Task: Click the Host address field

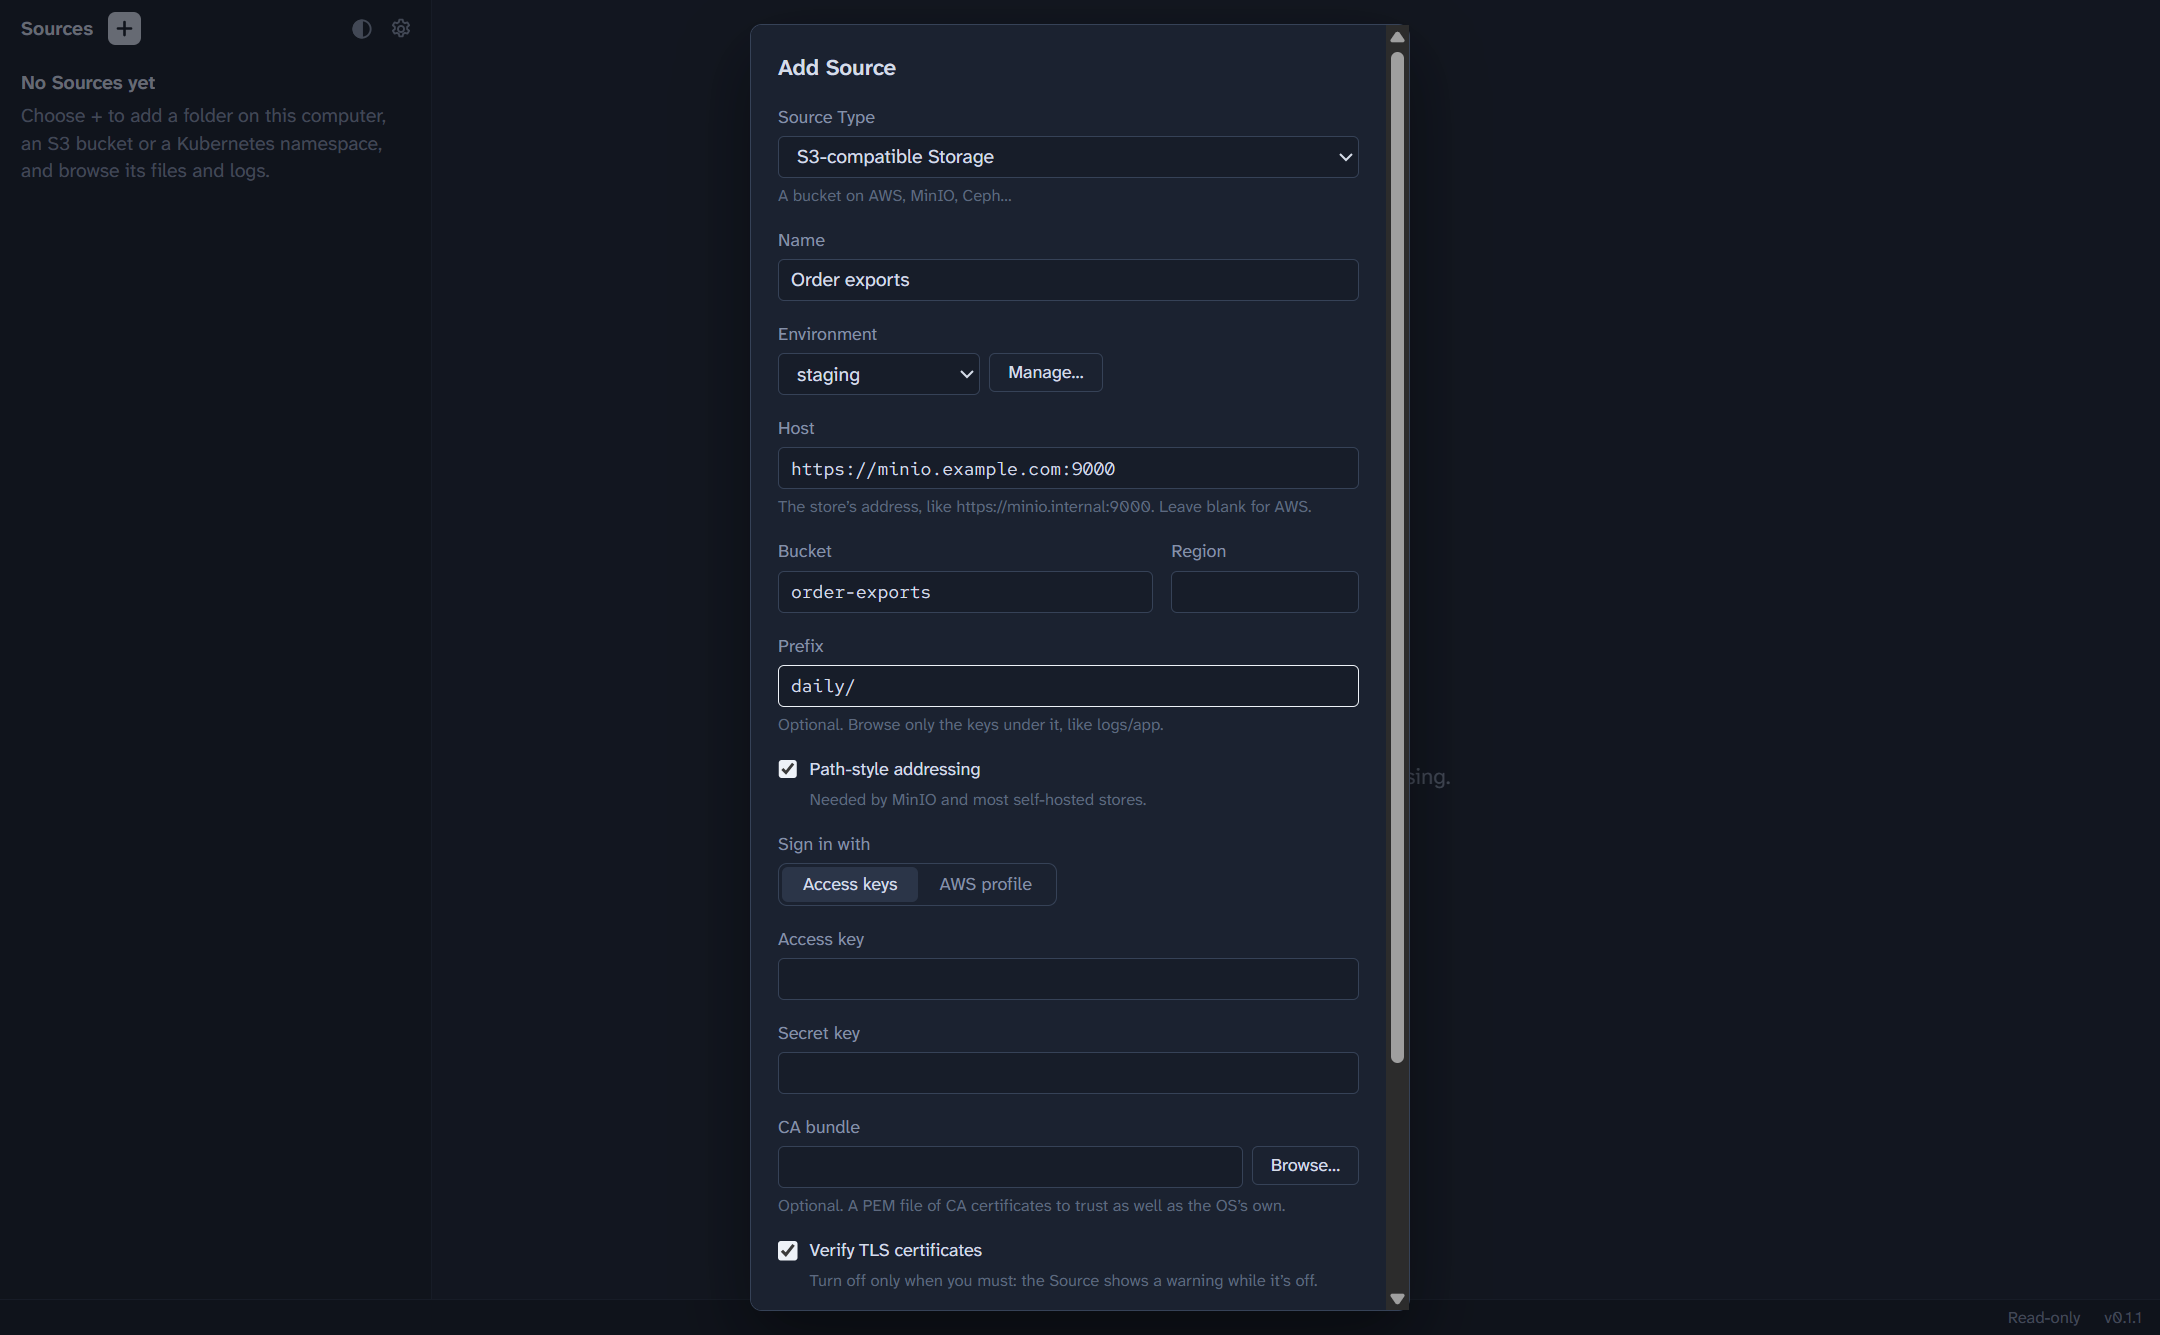Action: point(1068,468)
